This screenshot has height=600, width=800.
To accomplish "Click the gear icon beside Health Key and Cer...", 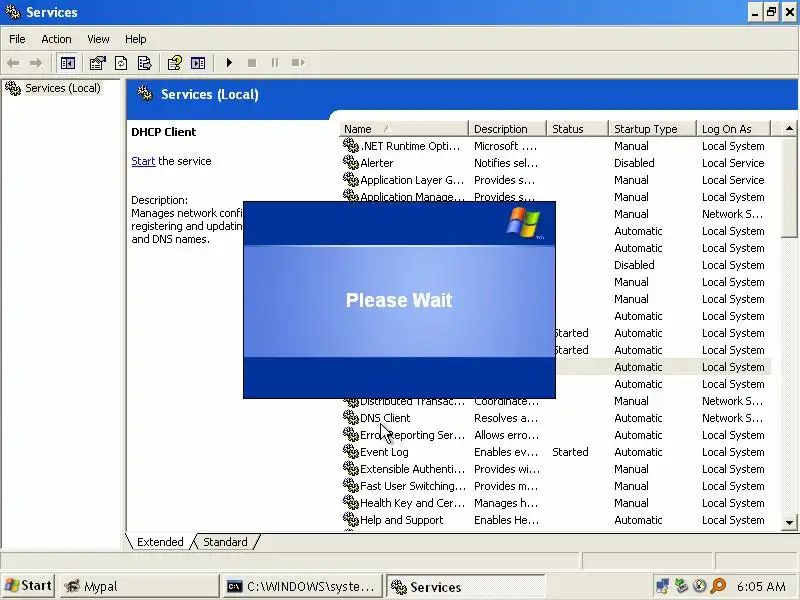I will (351, 503).
